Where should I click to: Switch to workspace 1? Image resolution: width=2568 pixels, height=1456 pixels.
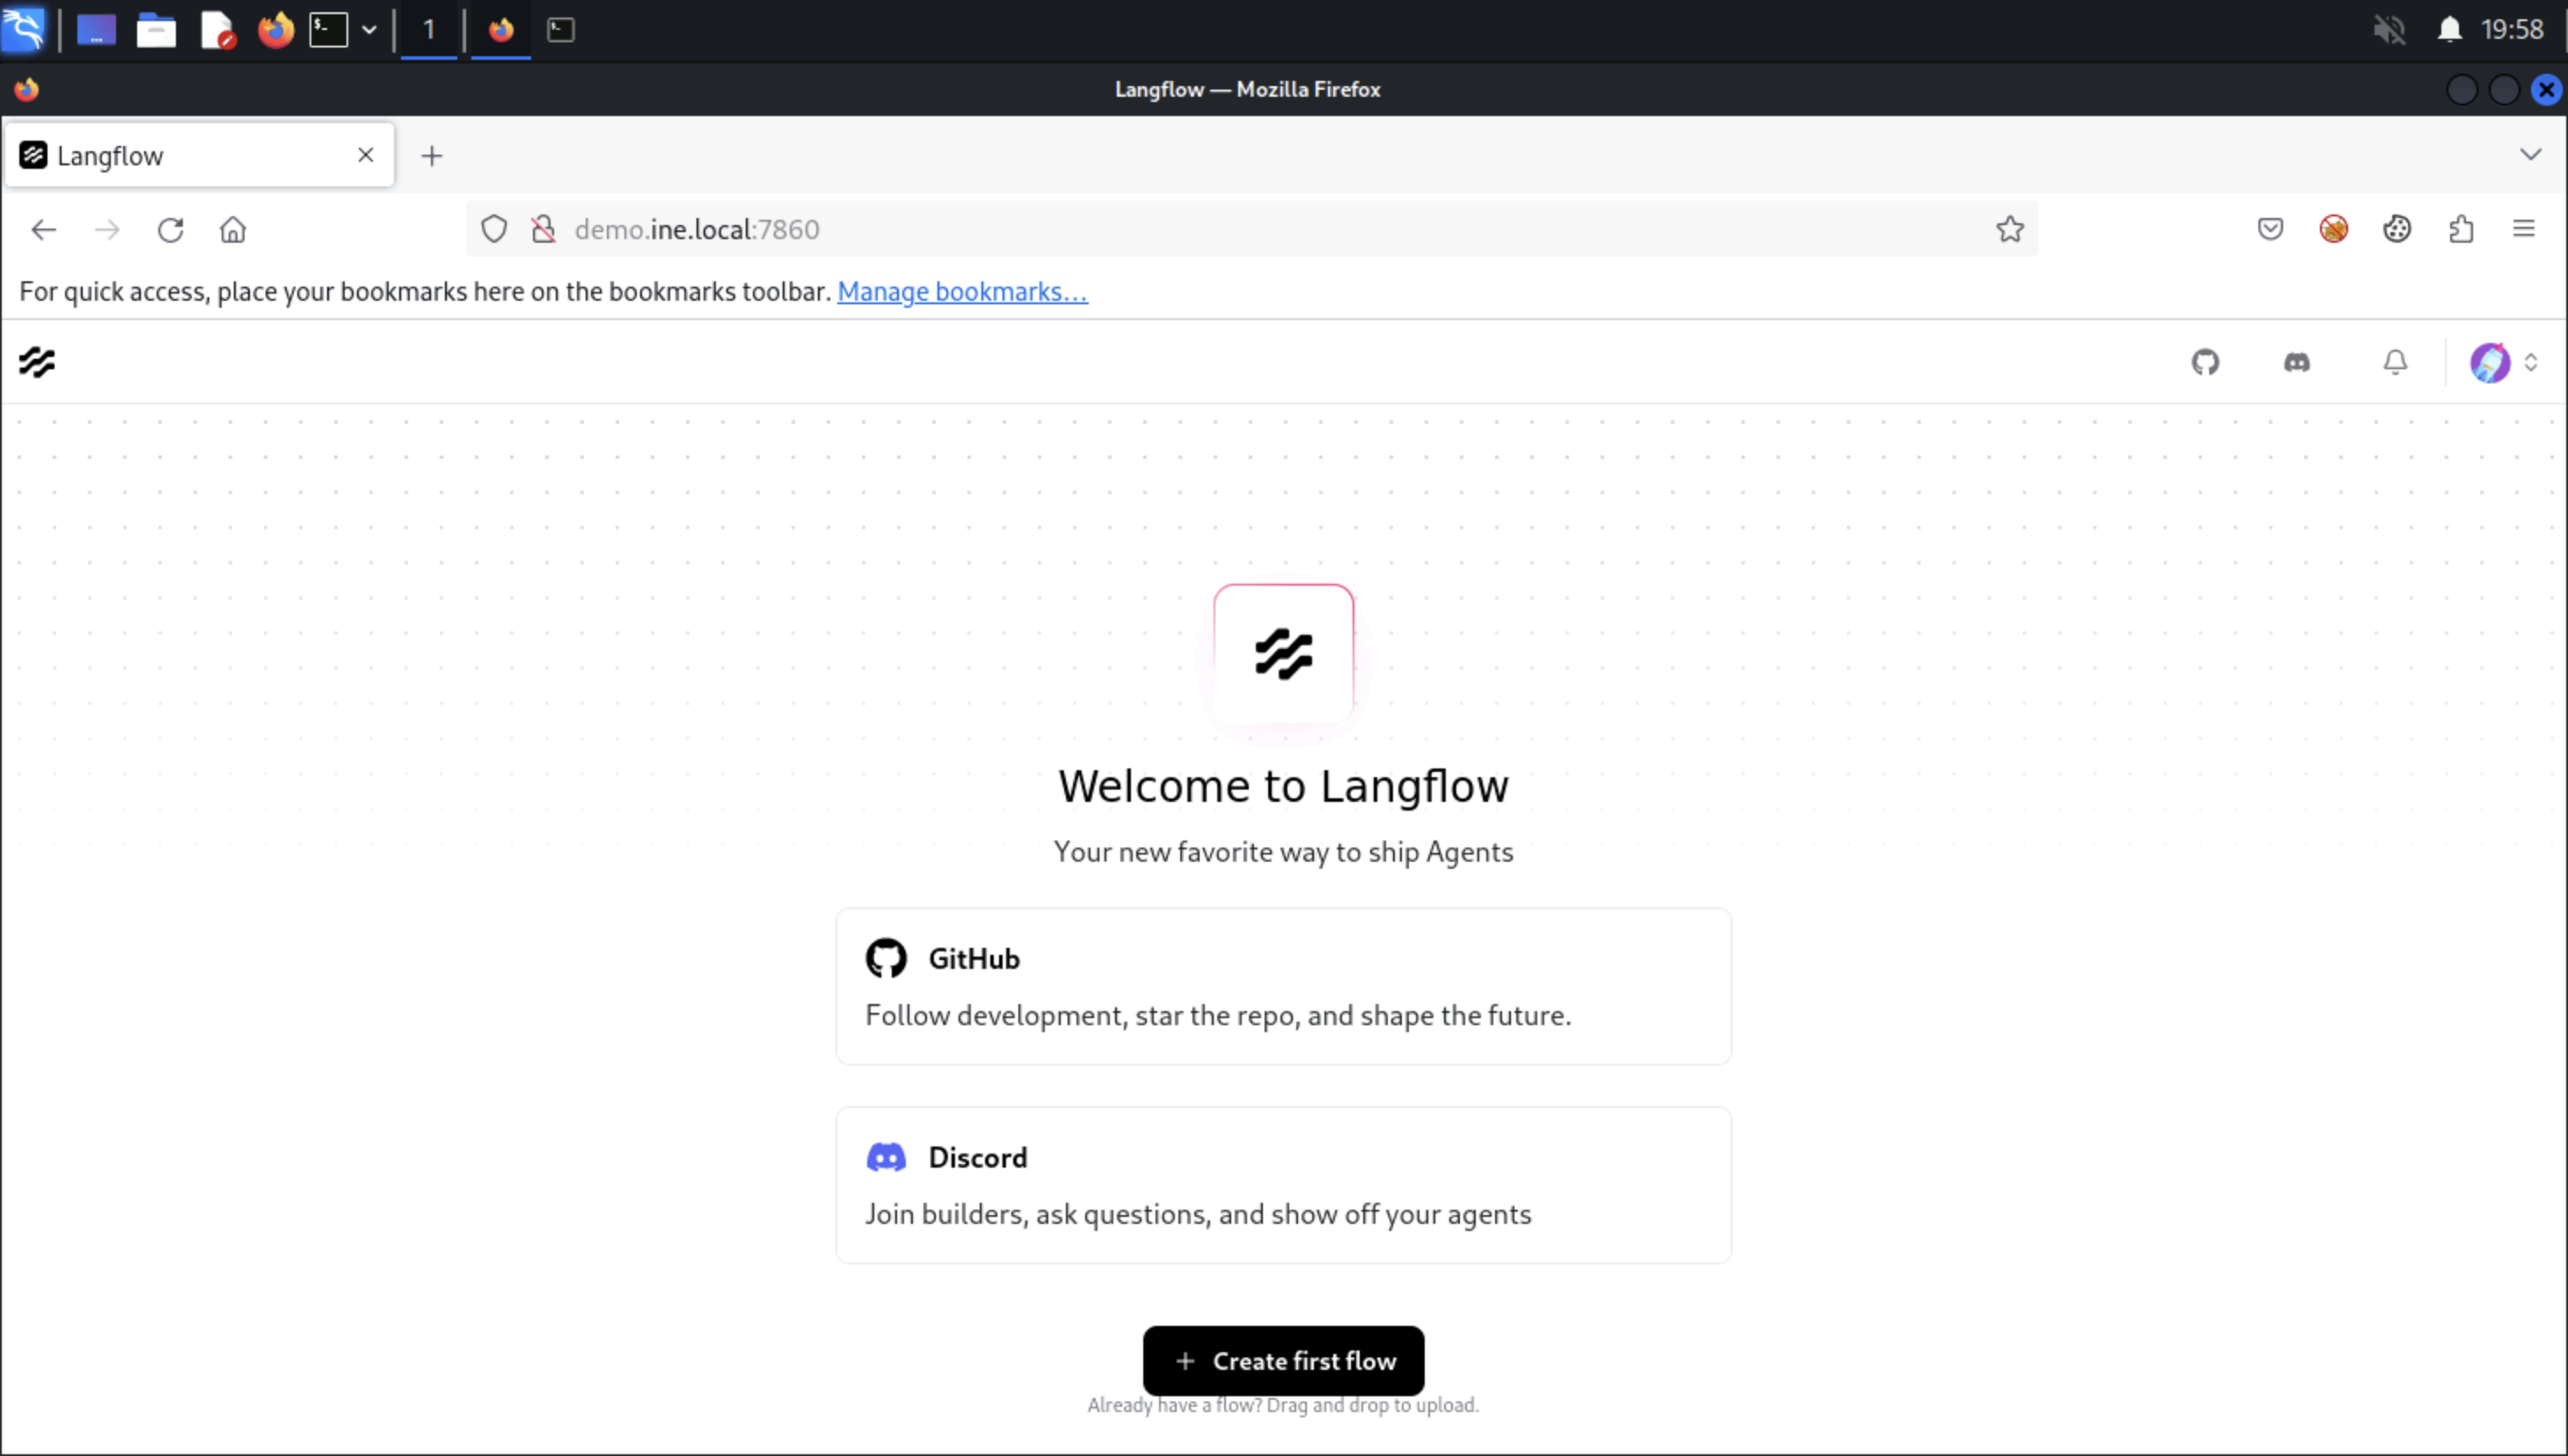point(429,30)
